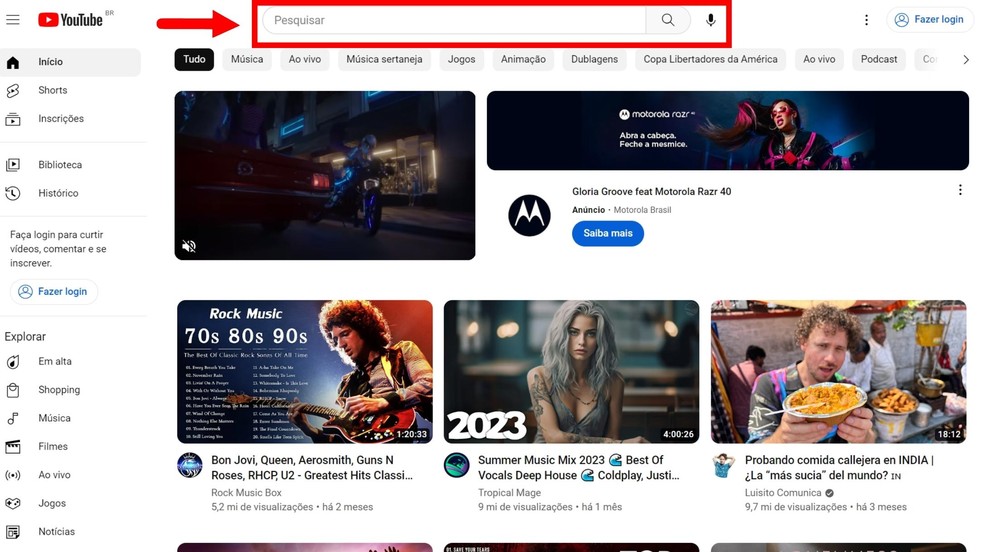Viewport: 984px width, 552px height.
Task: Select the Música filter chip
Action: tap(247, 60)
